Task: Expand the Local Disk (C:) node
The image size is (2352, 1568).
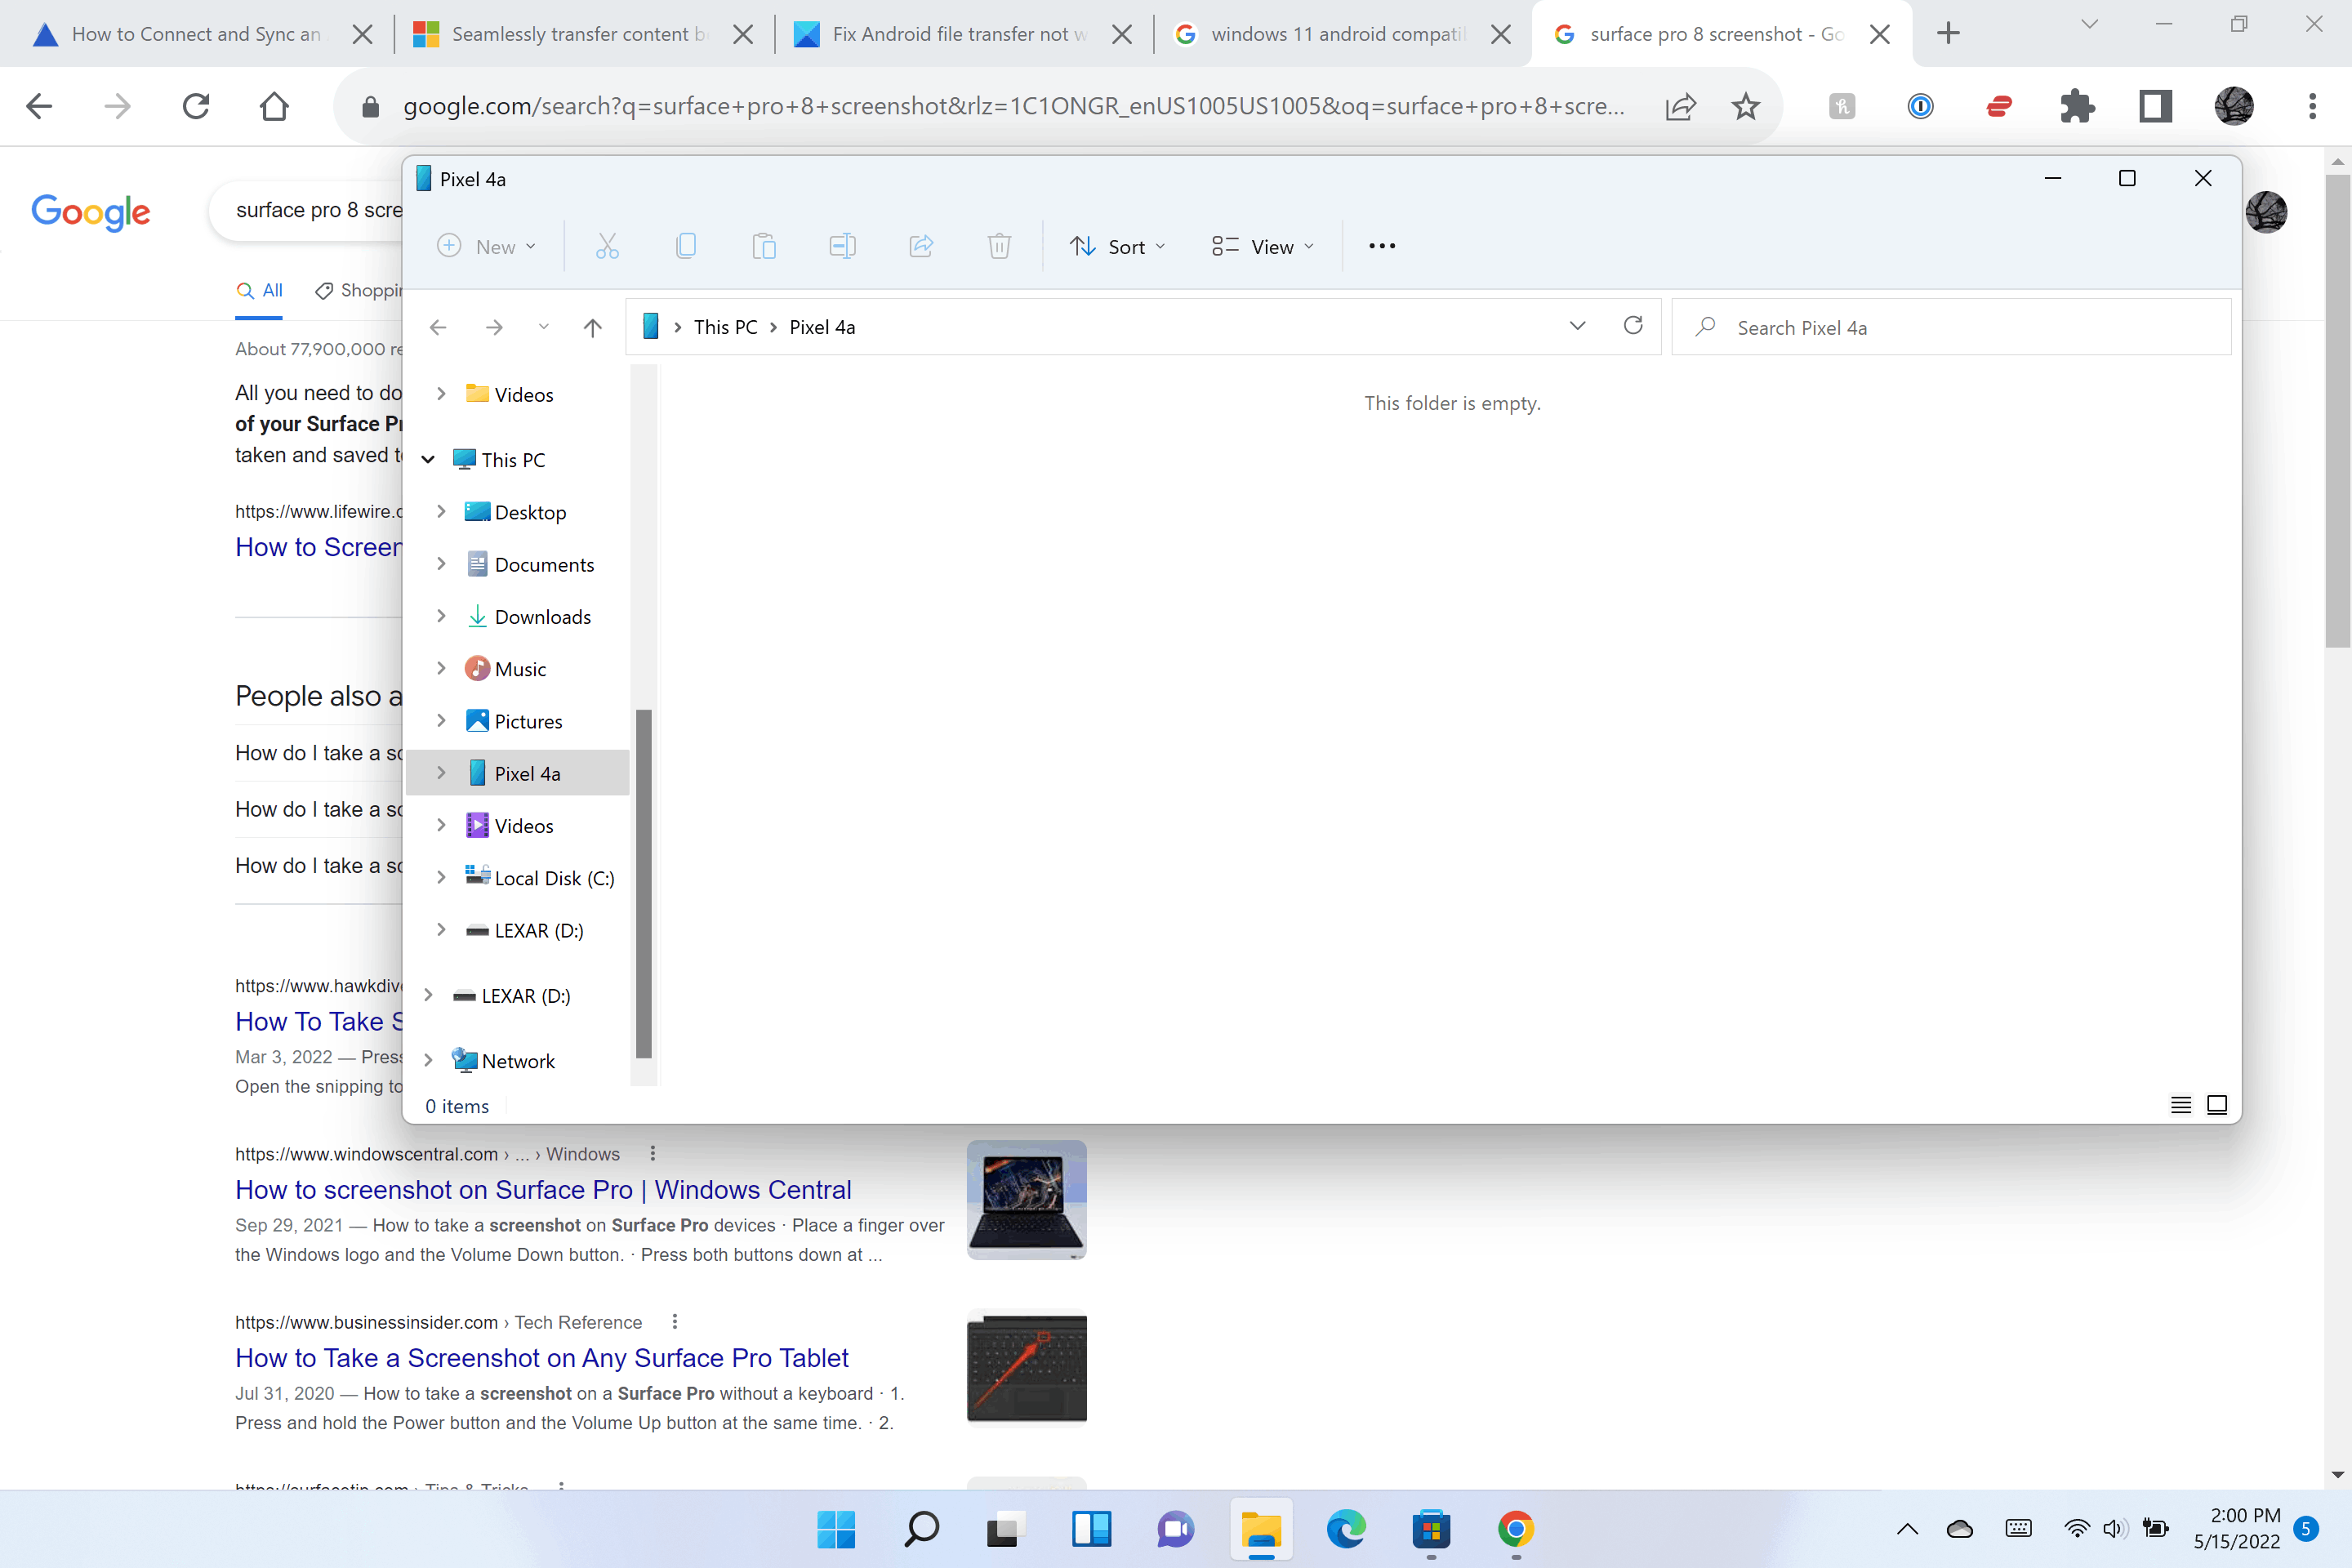Action: click(441, 878)
